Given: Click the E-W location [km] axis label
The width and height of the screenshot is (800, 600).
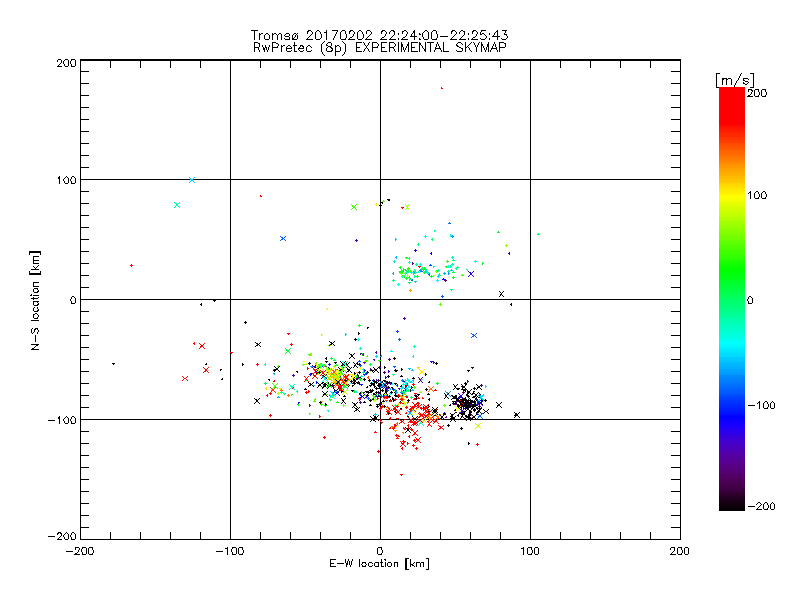Looking at the screenshot, I should point(379,565).
